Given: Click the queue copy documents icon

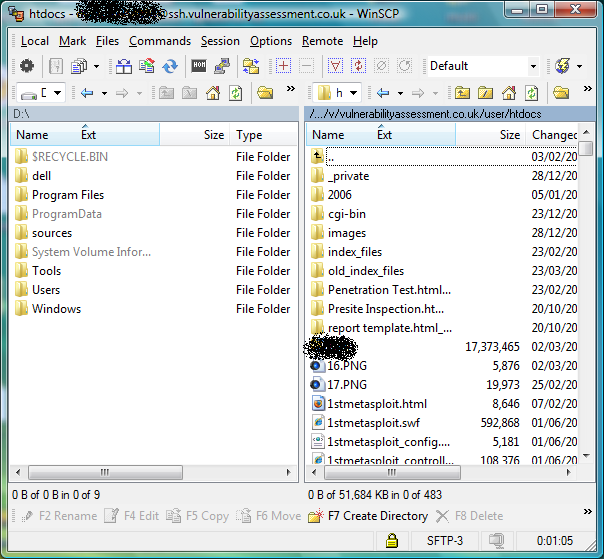Looking at the screenshot, I should click(x=79, y=66).
